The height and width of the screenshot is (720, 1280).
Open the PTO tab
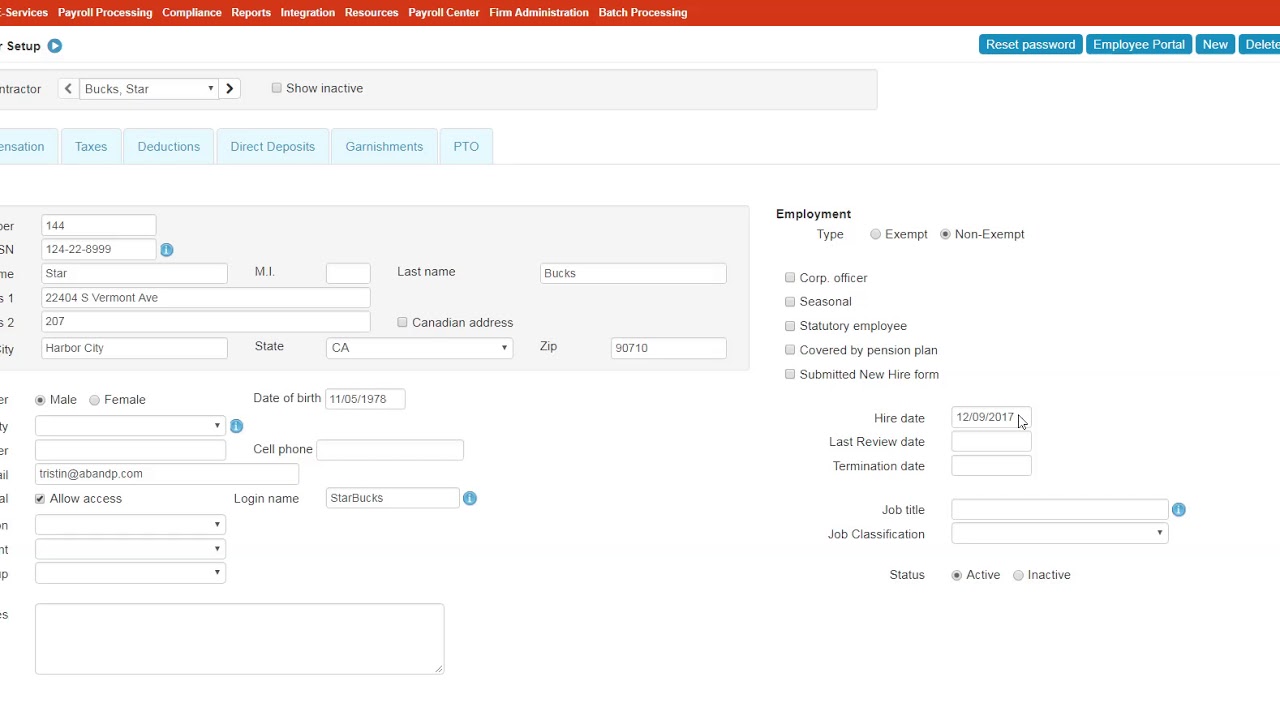[466, 146]
